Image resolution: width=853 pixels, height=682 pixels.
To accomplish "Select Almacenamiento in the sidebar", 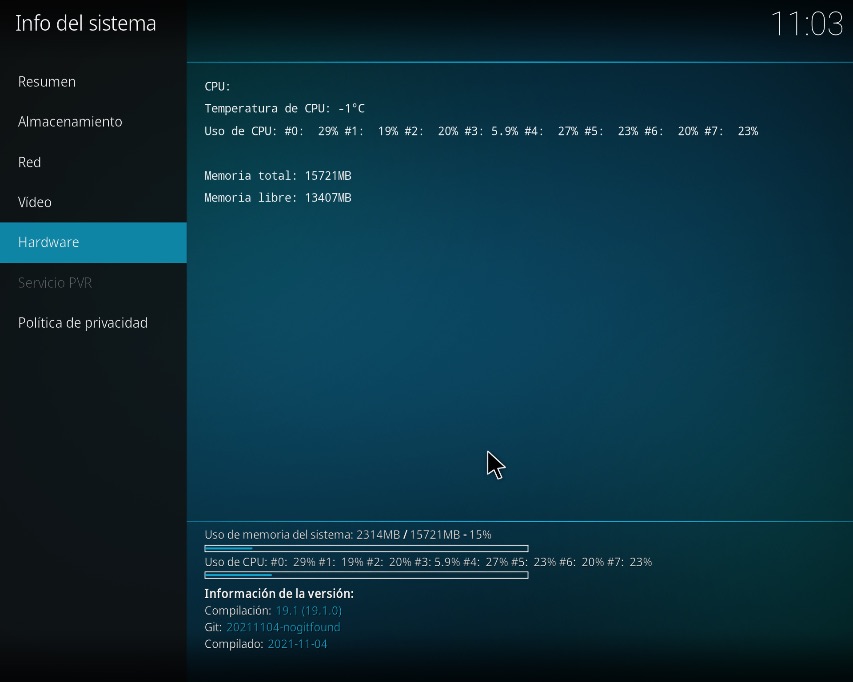I will click(93, 122).
